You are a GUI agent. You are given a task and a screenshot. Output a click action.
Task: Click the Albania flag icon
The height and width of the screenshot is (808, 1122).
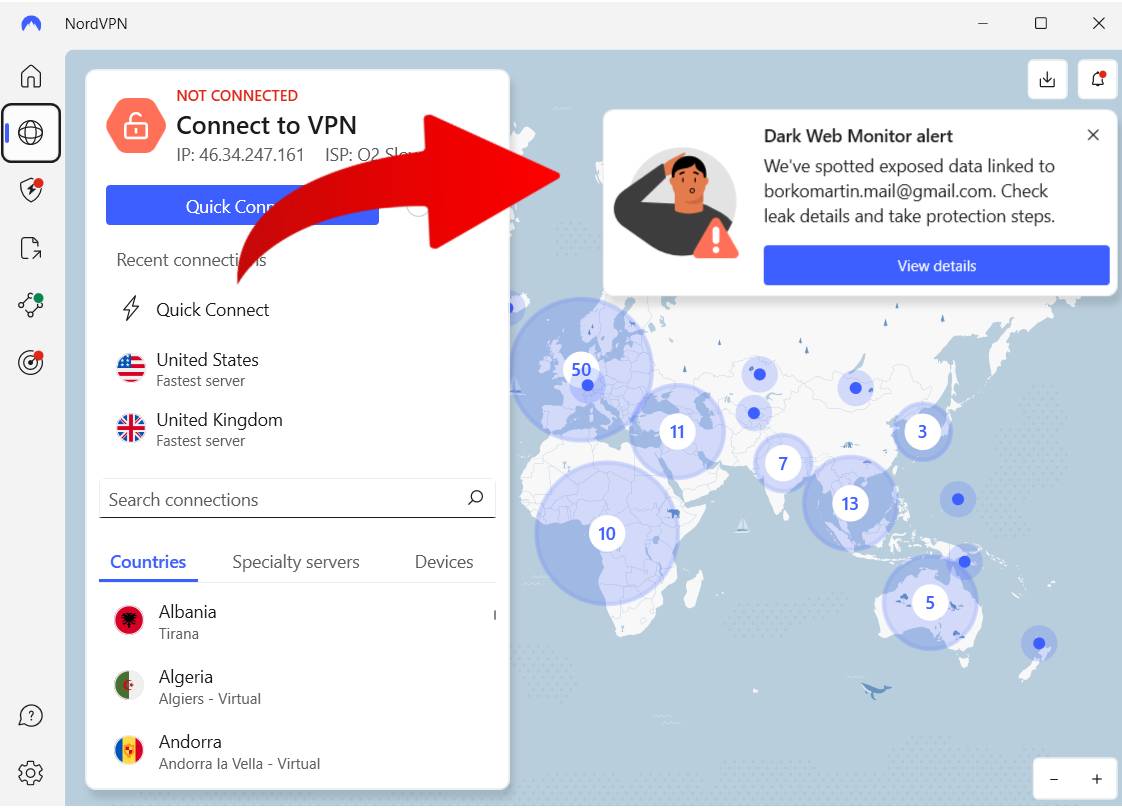point(129,620)
